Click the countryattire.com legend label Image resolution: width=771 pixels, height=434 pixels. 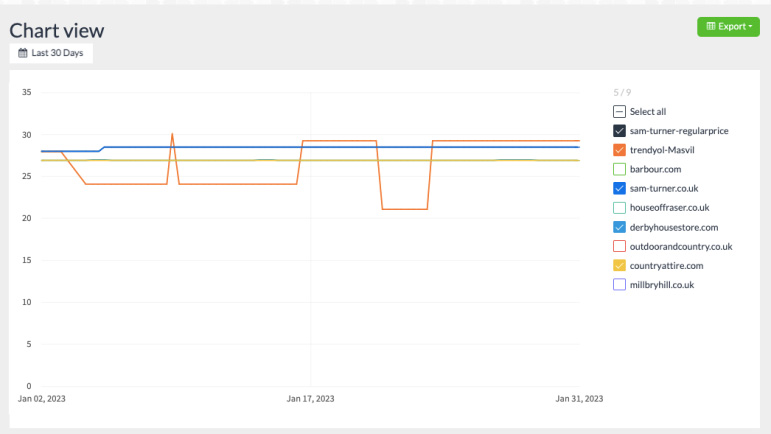tap(667, 265)
